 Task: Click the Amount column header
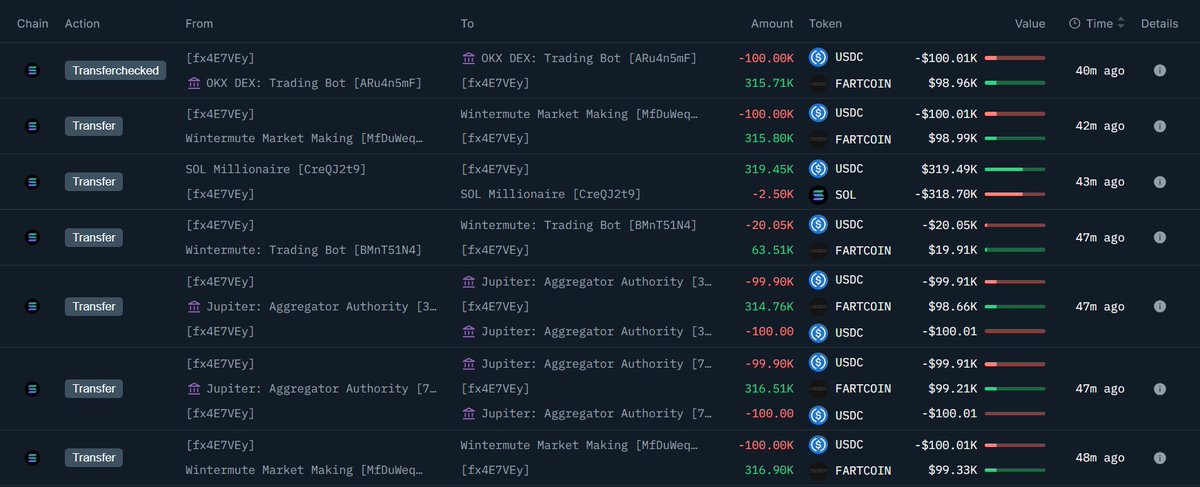click(772, 23)
